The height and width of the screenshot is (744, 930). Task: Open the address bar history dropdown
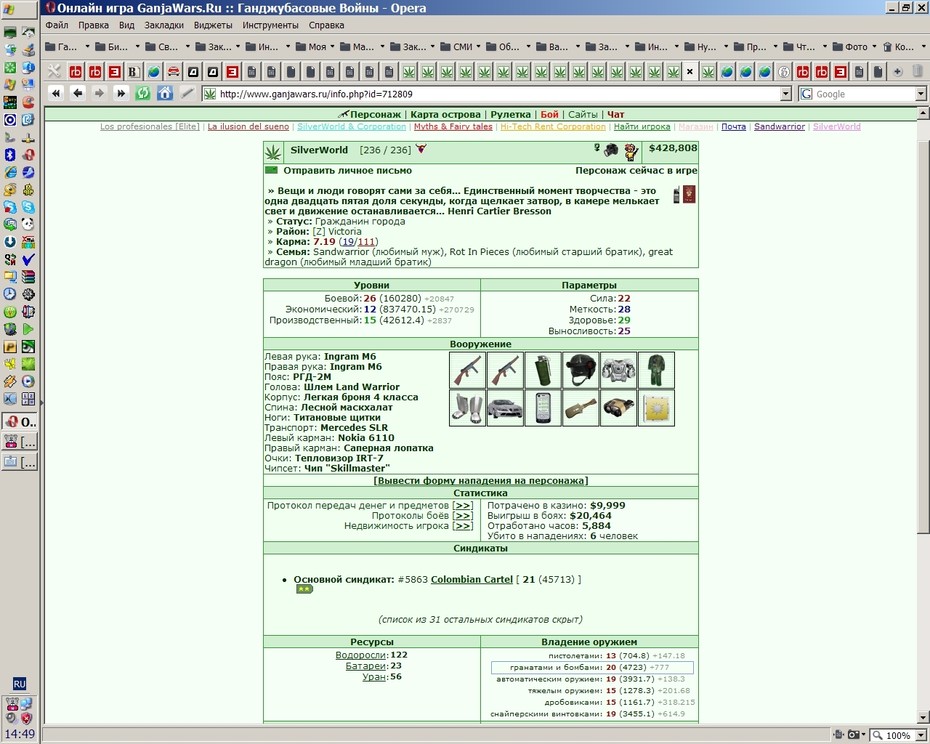786,94
